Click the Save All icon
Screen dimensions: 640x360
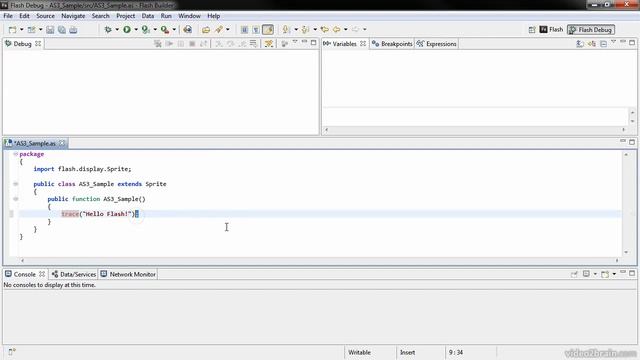[62, 29]
